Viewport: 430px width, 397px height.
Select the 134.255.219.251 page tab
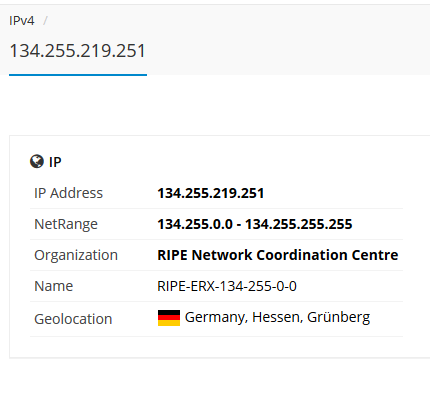78,51
